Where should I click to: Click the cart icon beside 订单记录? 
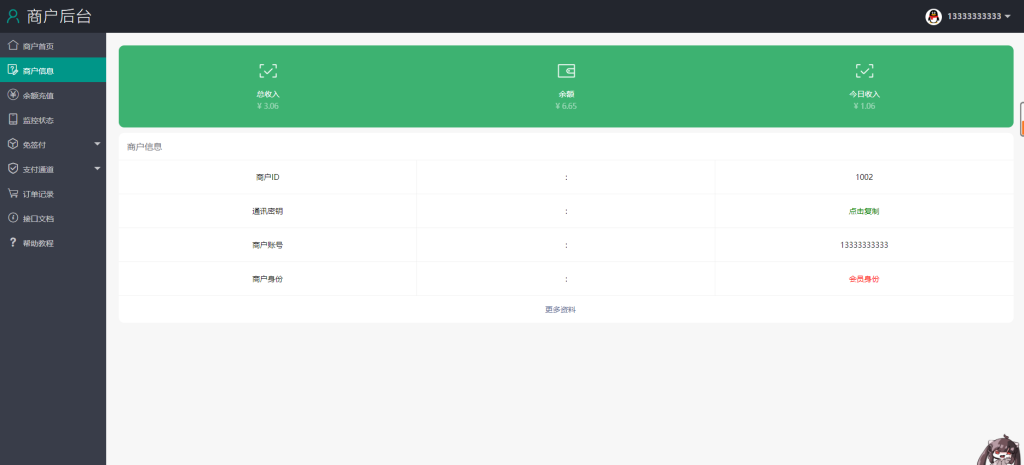[12, 193]
